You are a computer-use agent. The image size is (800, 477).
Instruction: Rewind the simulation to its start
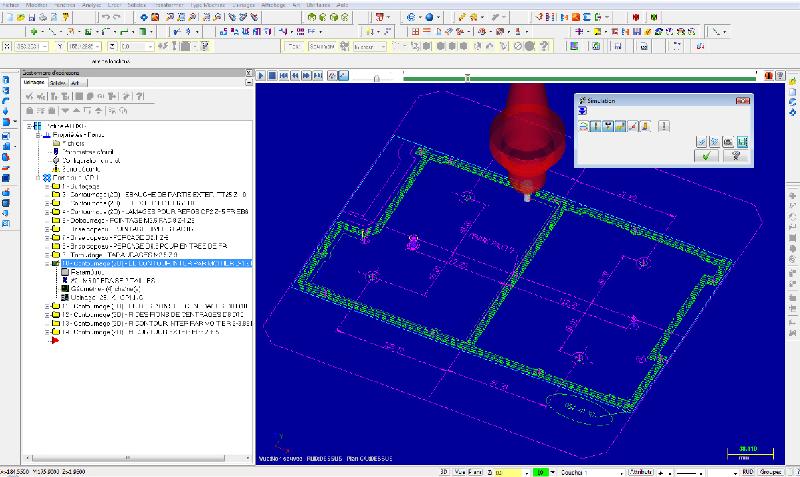point(284,76)
